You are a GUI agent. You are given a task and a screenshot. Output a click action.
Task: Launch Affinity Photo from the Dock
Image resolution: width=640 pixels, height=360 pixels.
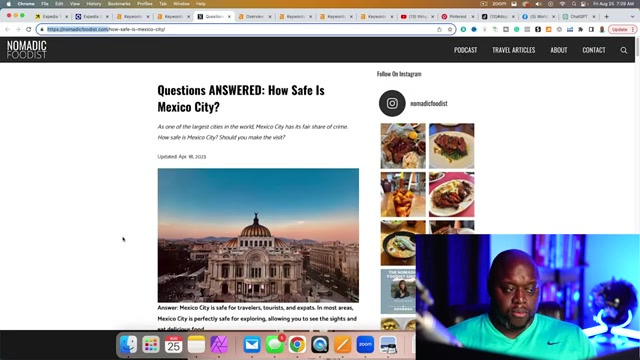pyautogui.click(x=219, y=345)
